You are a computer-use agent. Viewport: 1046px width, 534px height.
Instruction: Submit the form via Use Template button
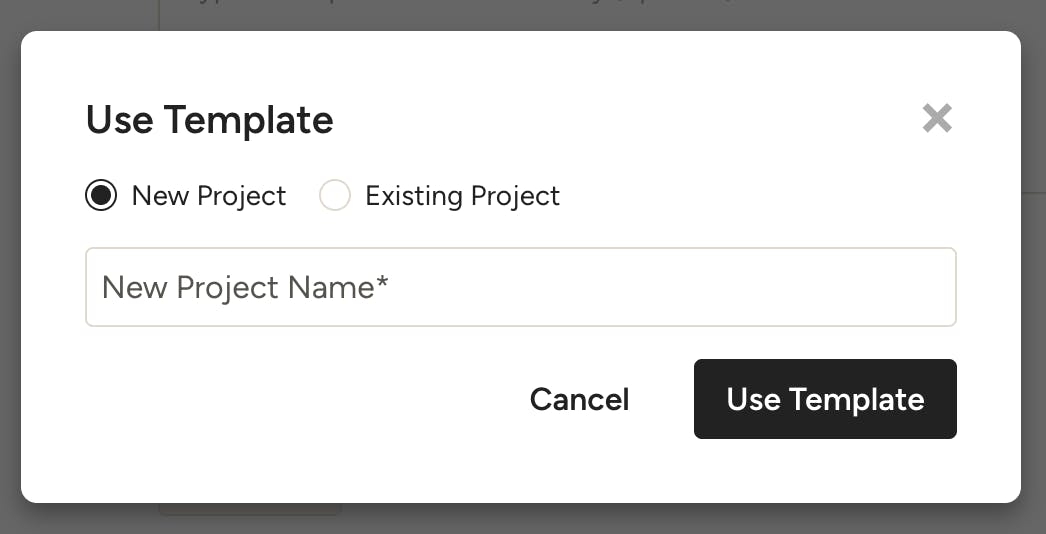tap(825, 399)
